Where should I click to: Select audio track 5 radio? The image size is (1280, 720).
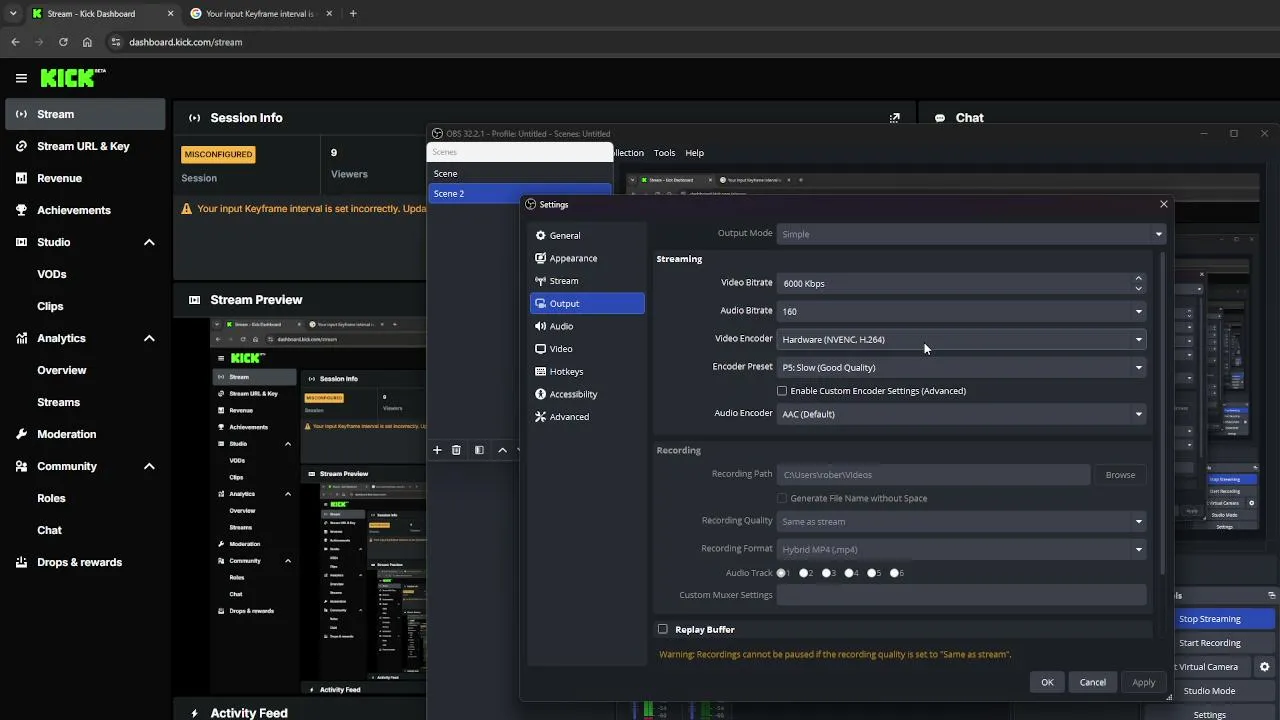point(873,573)
